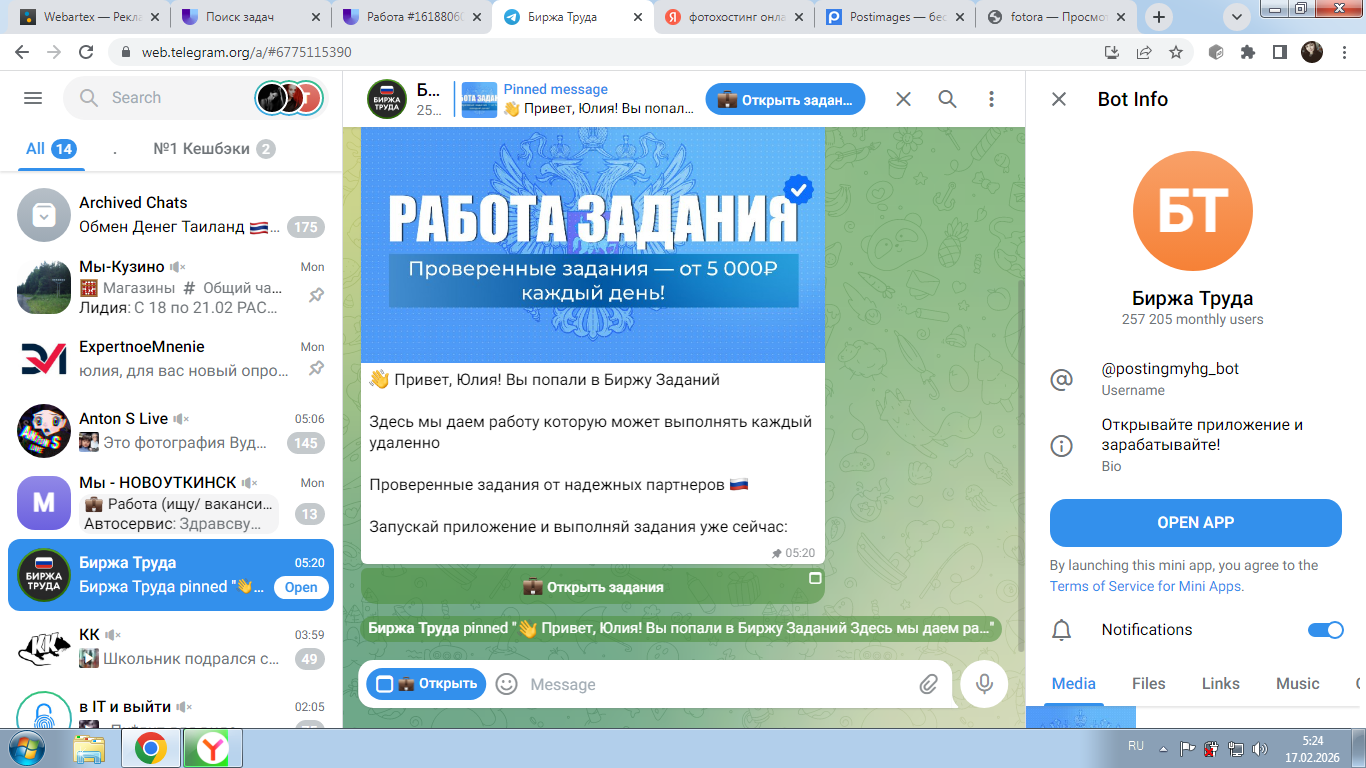Image resolution: width=1366 pixels, height=768 pixels.
Task: Click the Открыть задан... button in chat header
Action: 786,99
